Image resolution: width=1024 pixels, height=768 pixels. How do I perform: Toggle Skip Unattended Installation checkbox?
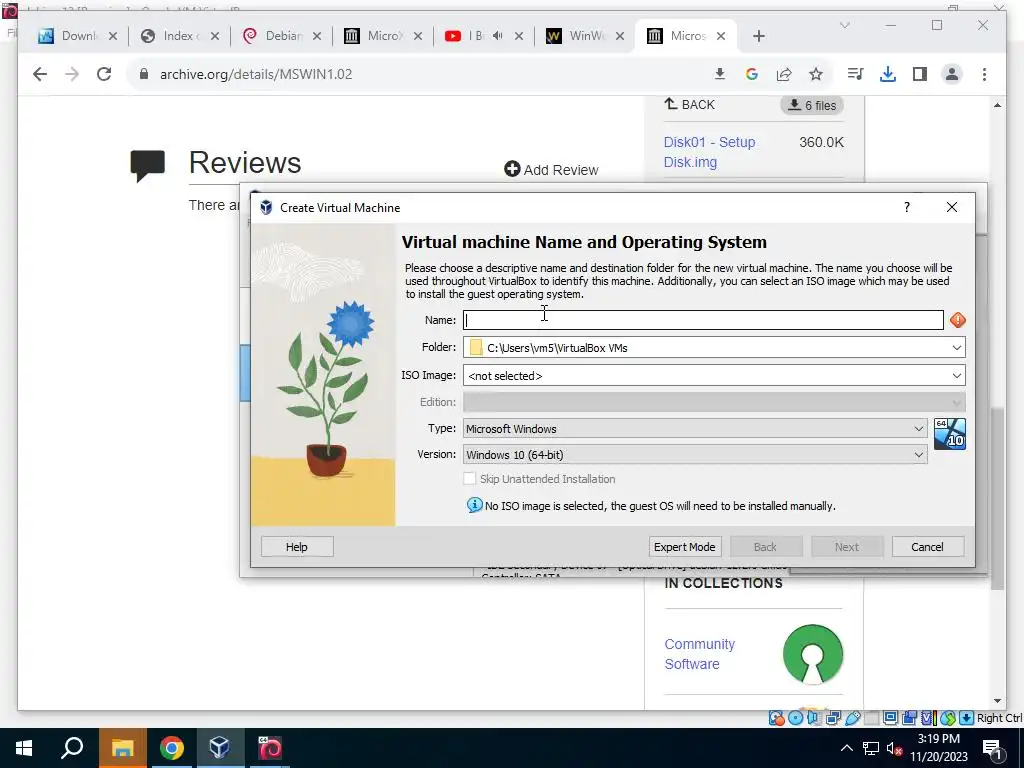click(470, 479)
